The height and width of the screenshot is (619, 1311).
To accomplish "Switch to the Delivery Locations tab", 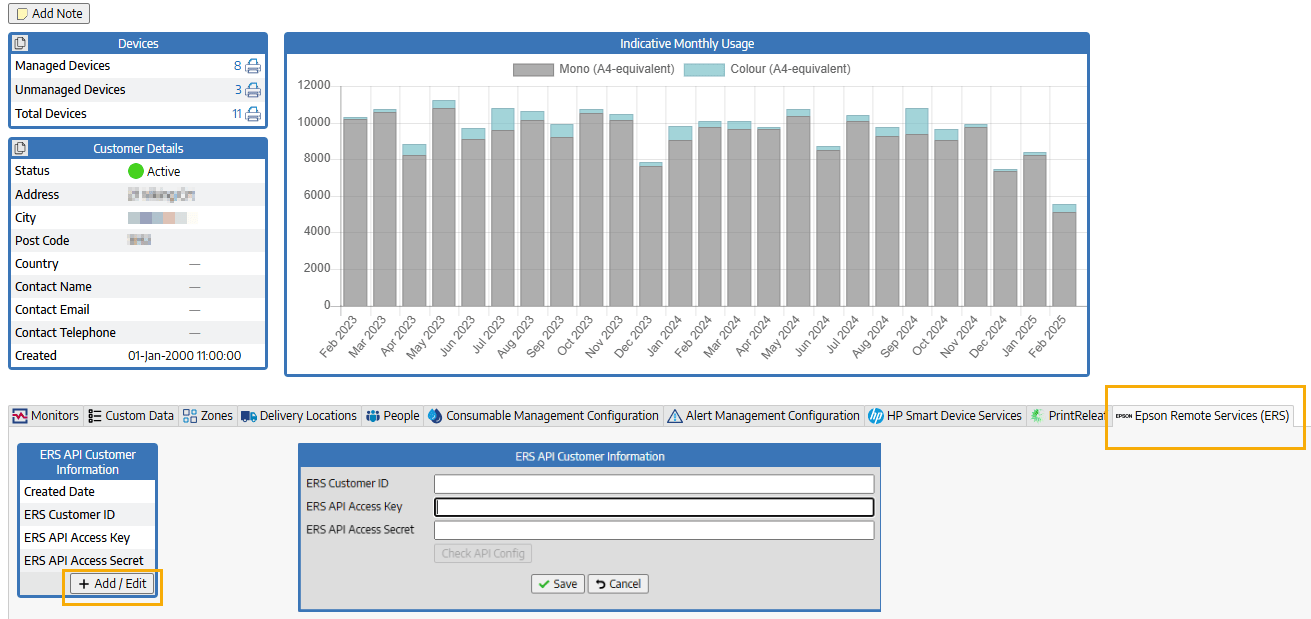I will tap(299, 416).
